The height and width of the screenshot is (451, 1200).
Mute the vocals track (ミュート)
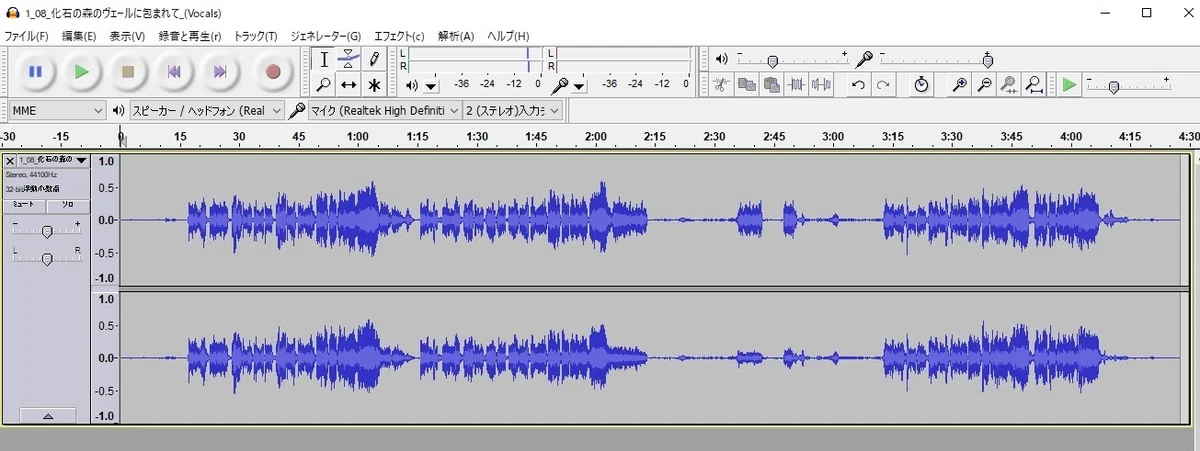tap(24, 204)
